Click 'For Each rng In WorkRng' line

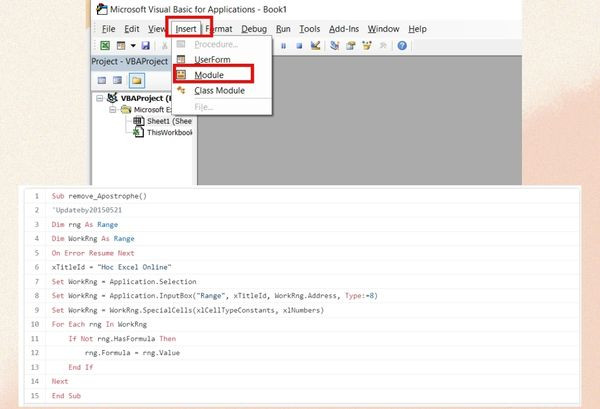[99, 324]
